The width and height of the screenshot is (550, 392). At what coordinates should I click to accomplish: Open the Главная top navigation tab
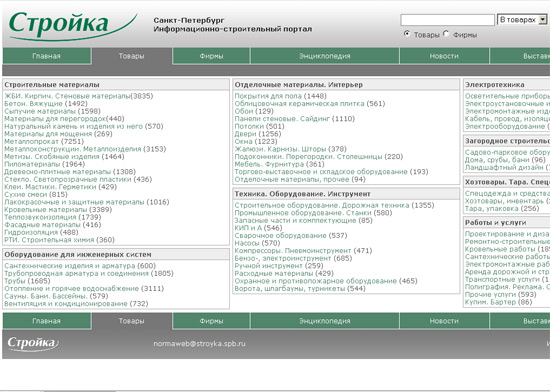point(47,56)
